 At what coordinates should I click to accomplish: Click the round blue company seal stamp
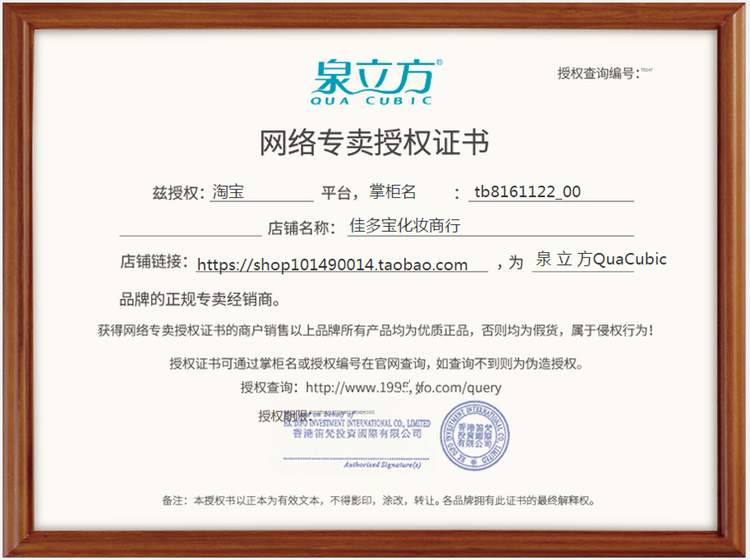coord(474,436)
